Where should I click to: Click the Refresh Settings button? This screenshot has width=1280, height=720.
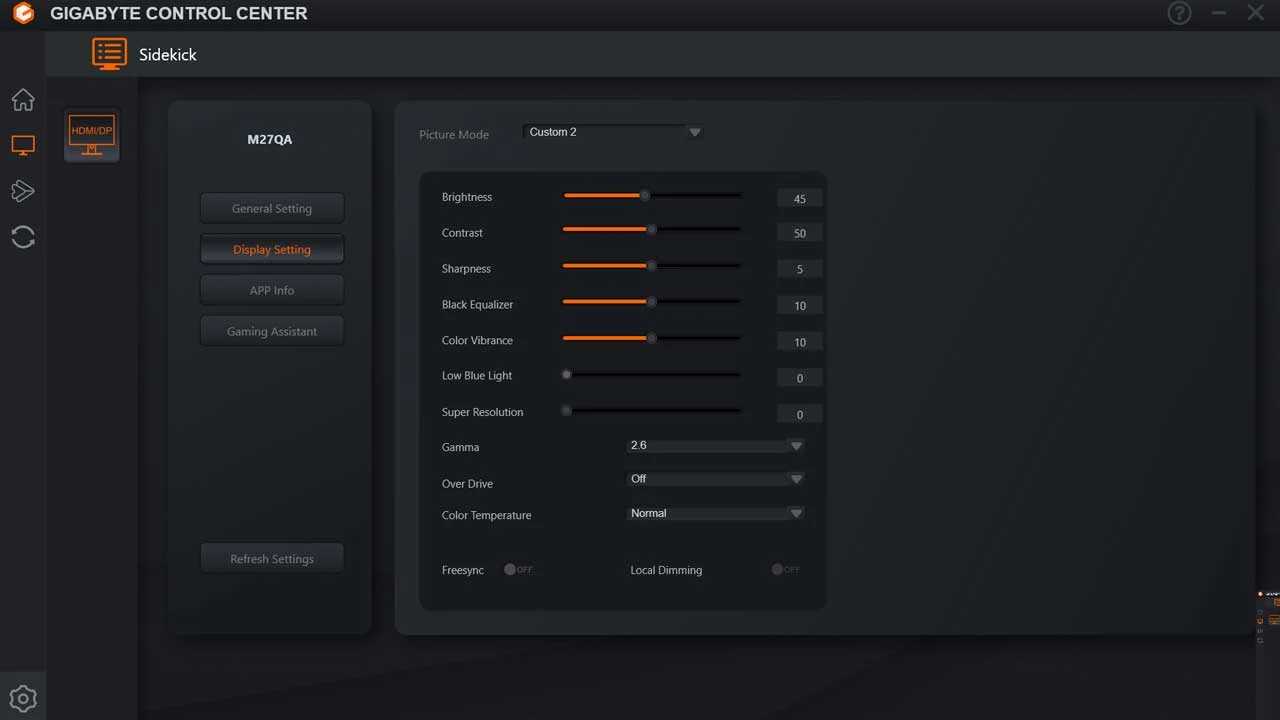pos(272,558)
